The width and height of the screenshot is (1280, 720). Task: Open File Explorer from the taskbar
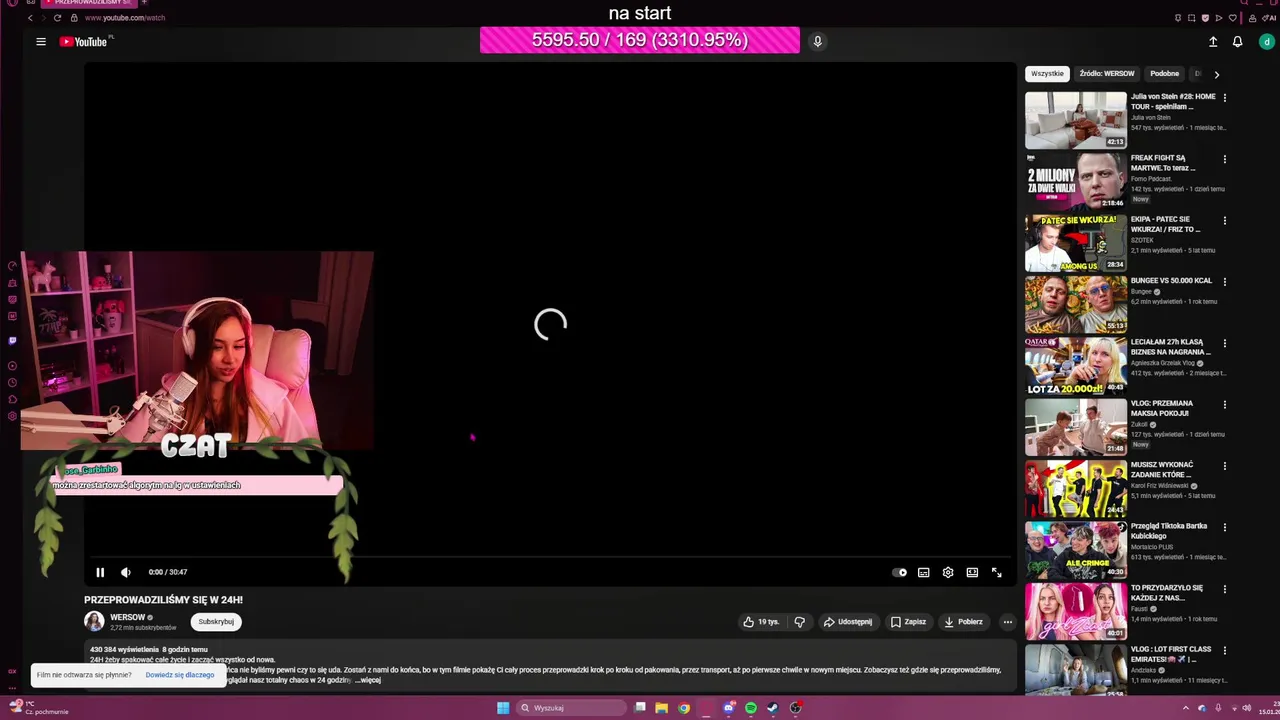pos(662,708)
